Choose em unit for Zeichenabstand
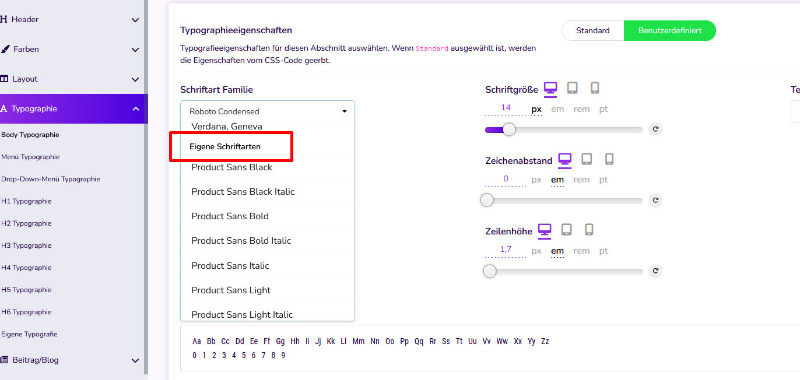Viewport: 800px width, 380px height. 558,180
